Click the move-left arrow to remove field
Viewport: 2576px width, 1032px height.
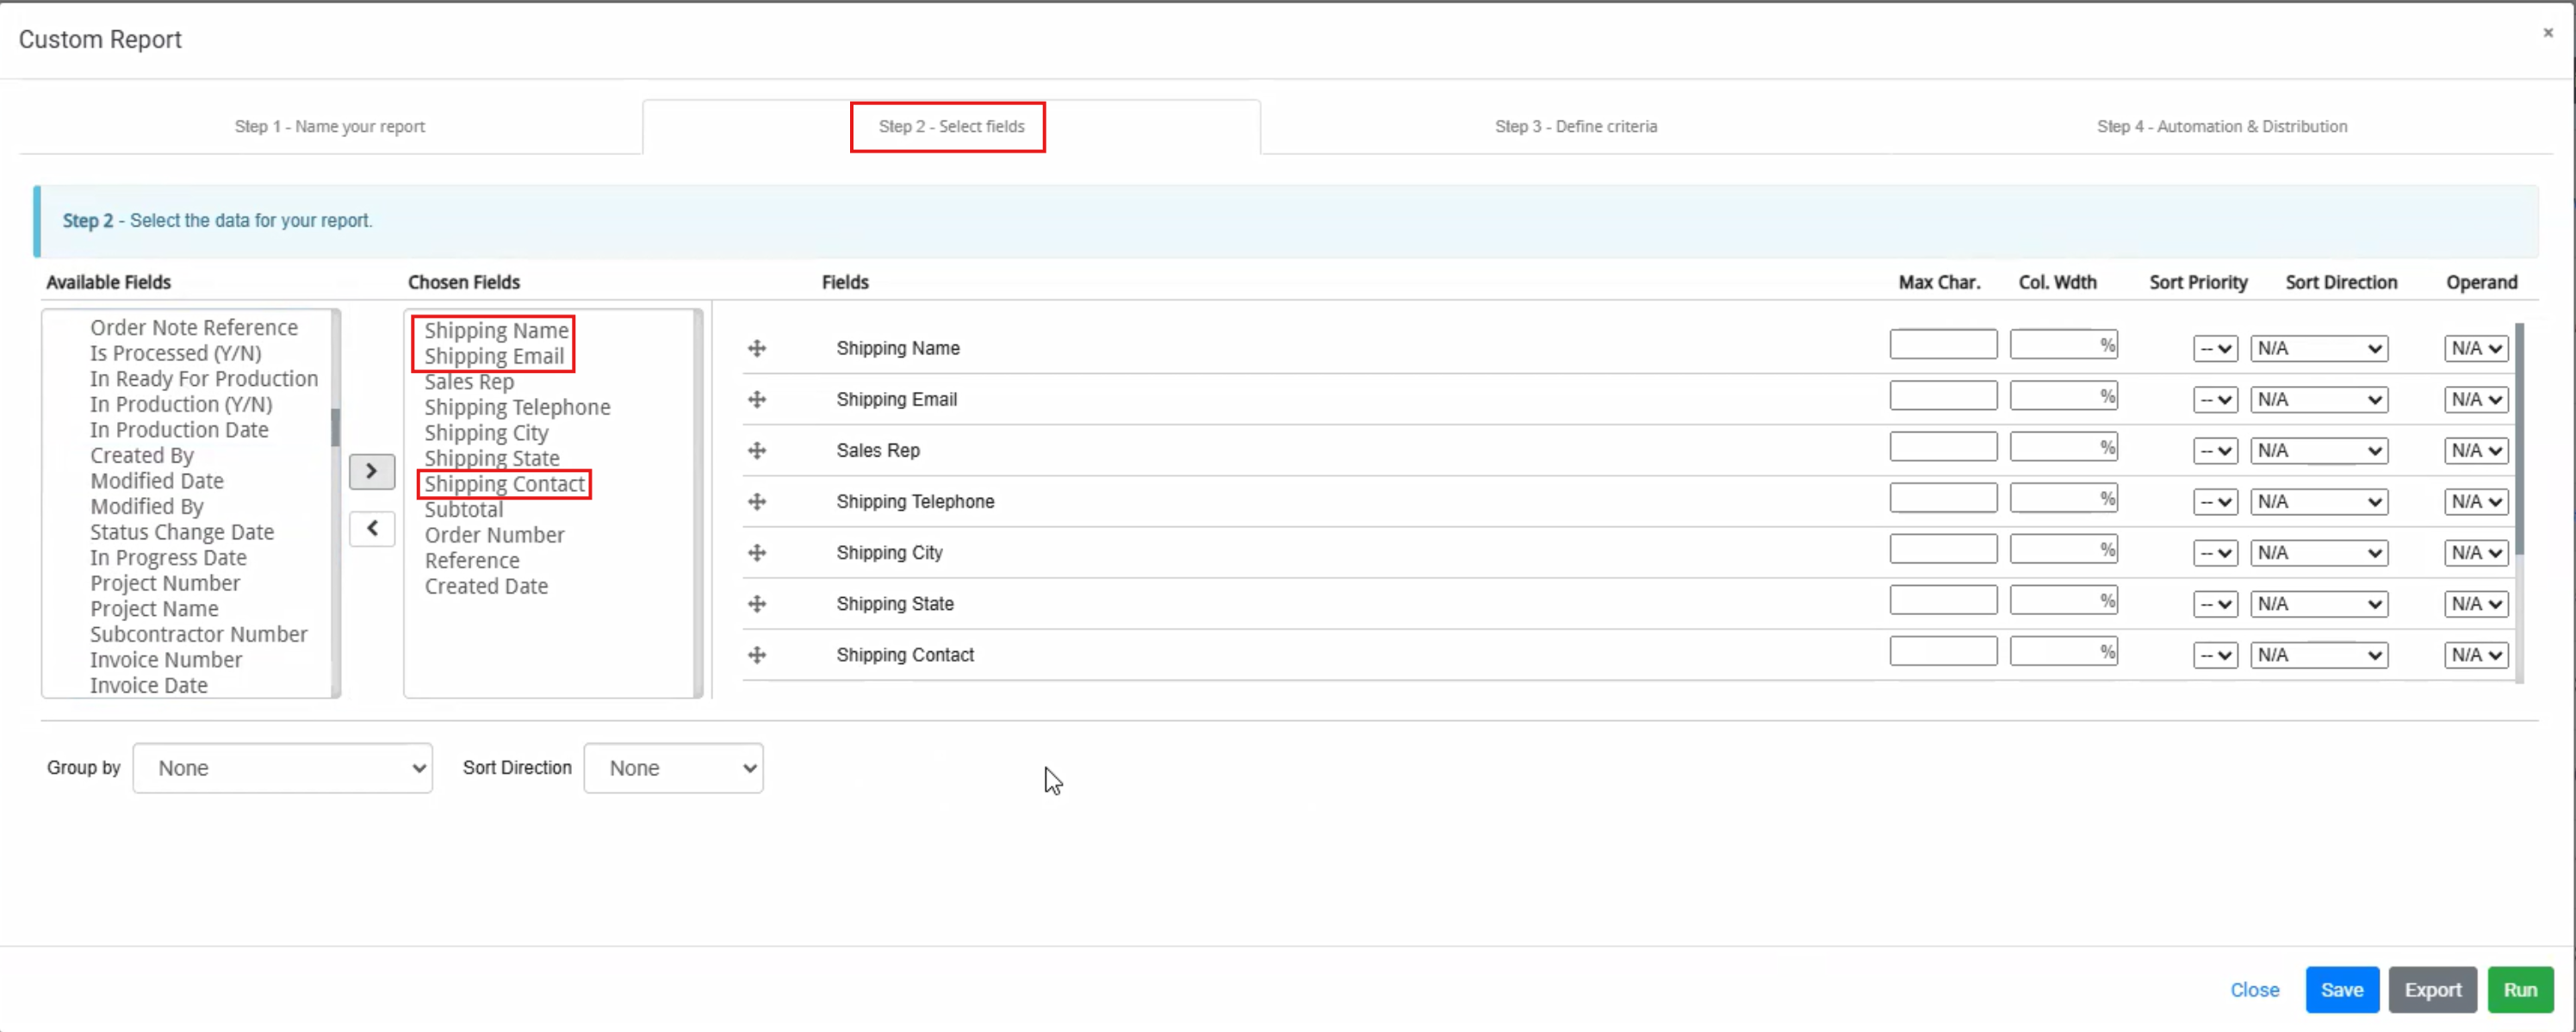pos(371,528)
